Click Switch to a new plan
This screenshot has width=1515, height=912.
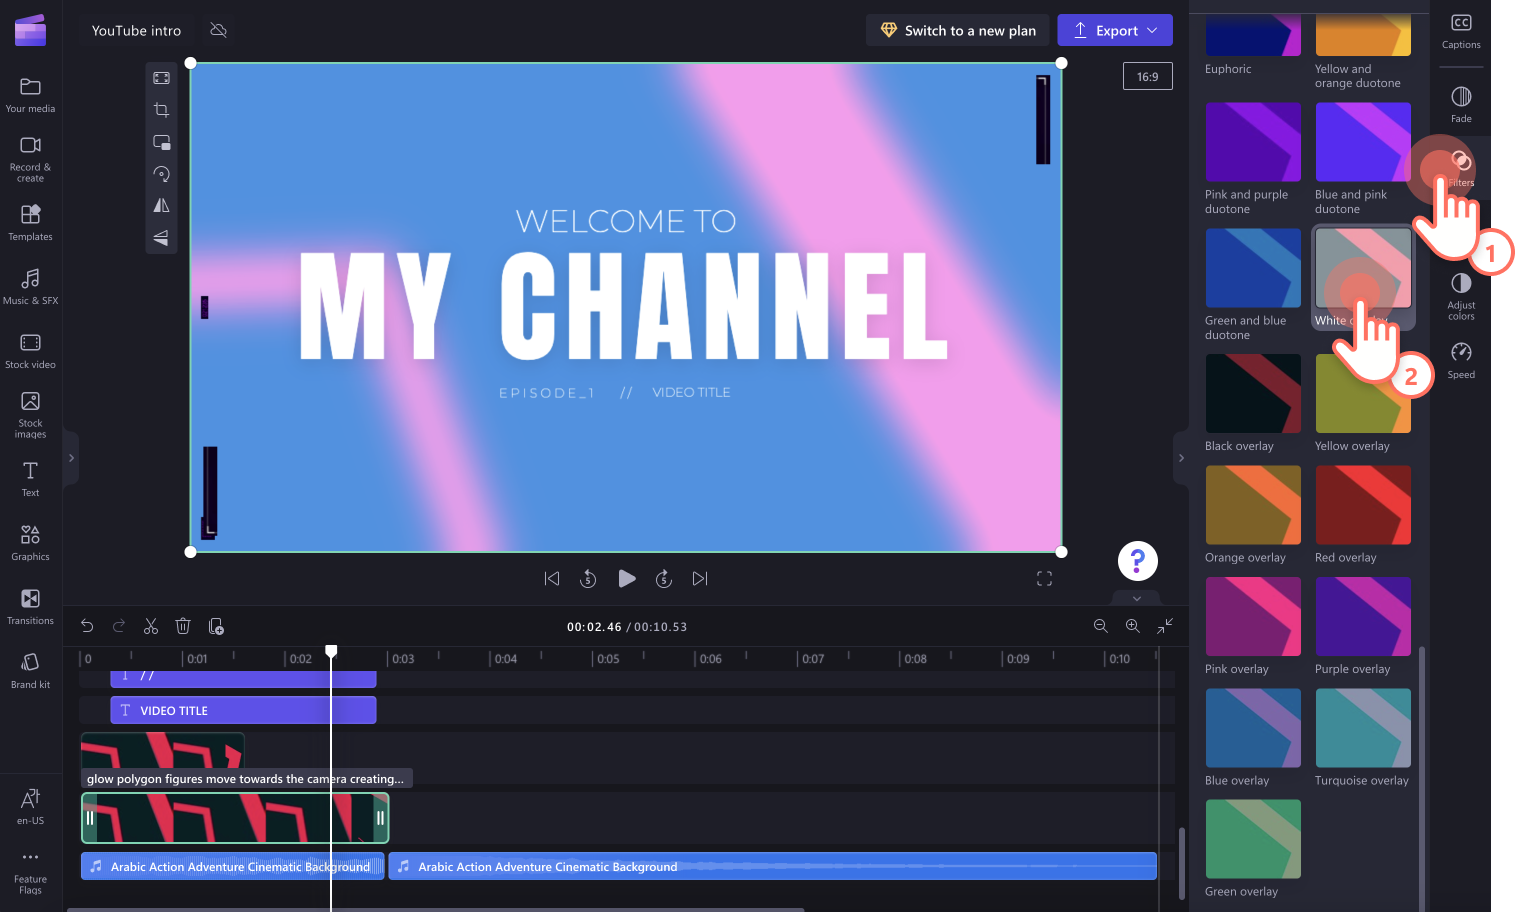pos(958,30)
